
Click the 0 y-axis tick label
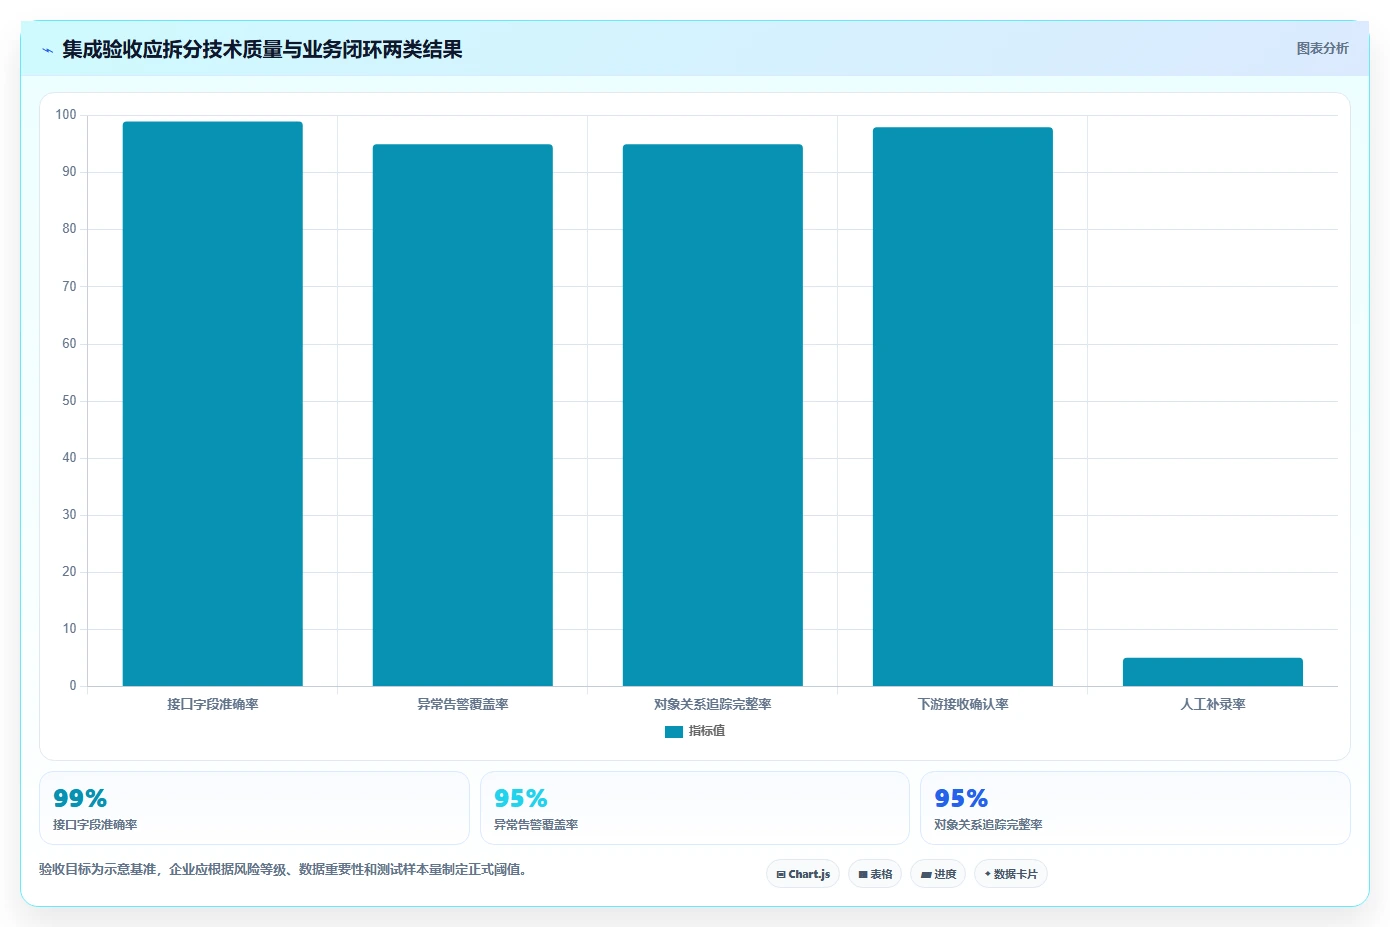pos(73,686)
